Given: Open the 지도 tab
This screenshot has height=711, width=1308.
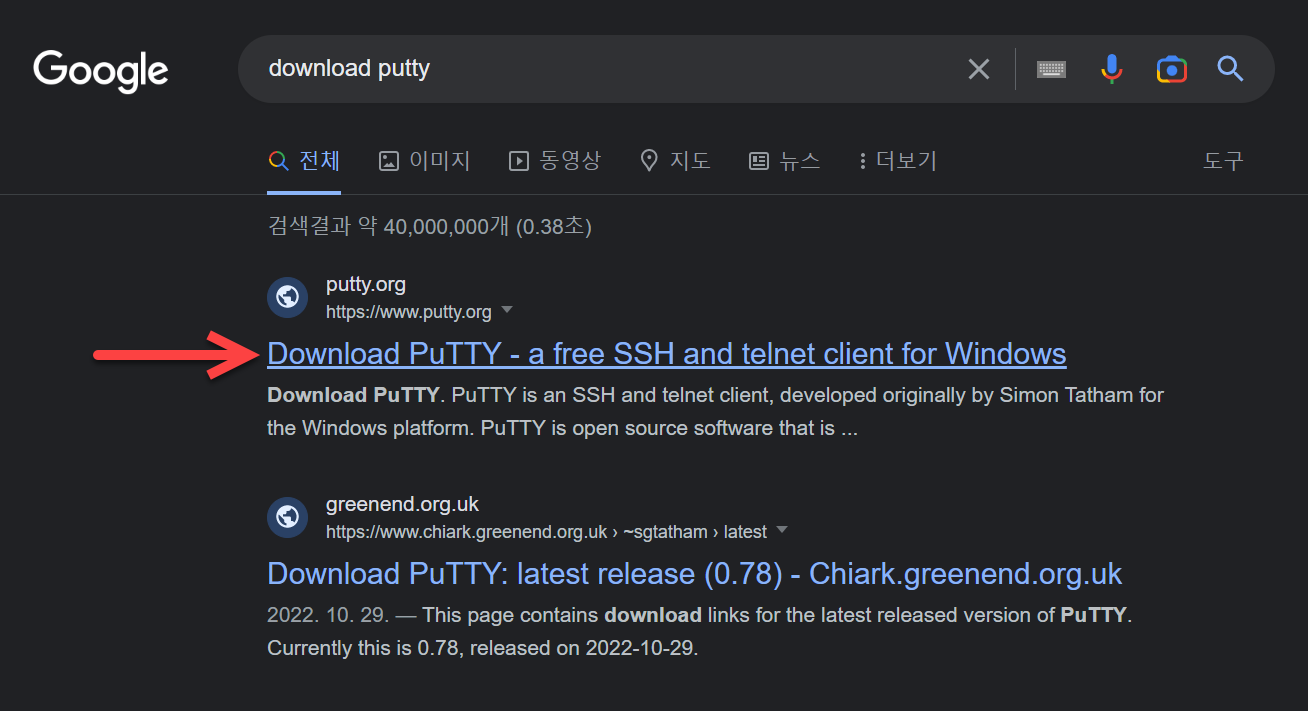Looking at the screenshot, I should [675, 161].
